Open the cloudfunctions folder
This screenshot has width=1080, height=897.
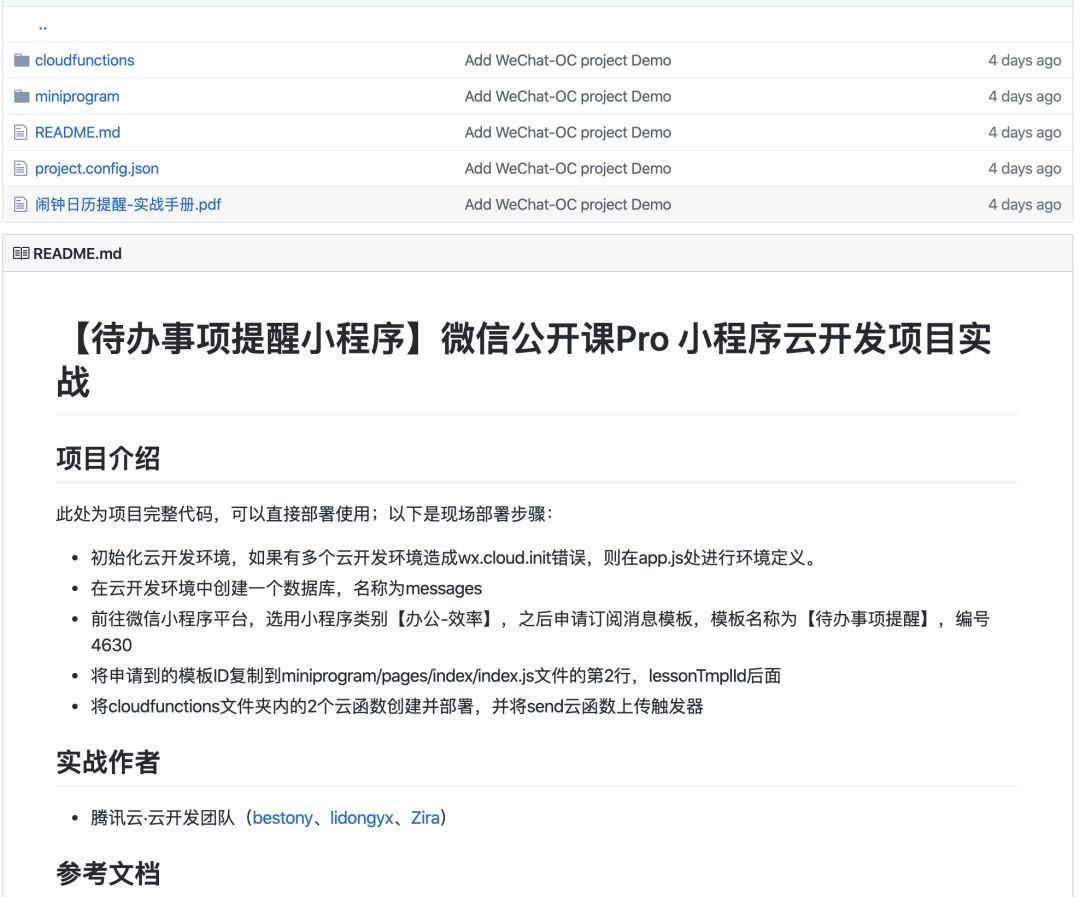(x=85, y=60)
